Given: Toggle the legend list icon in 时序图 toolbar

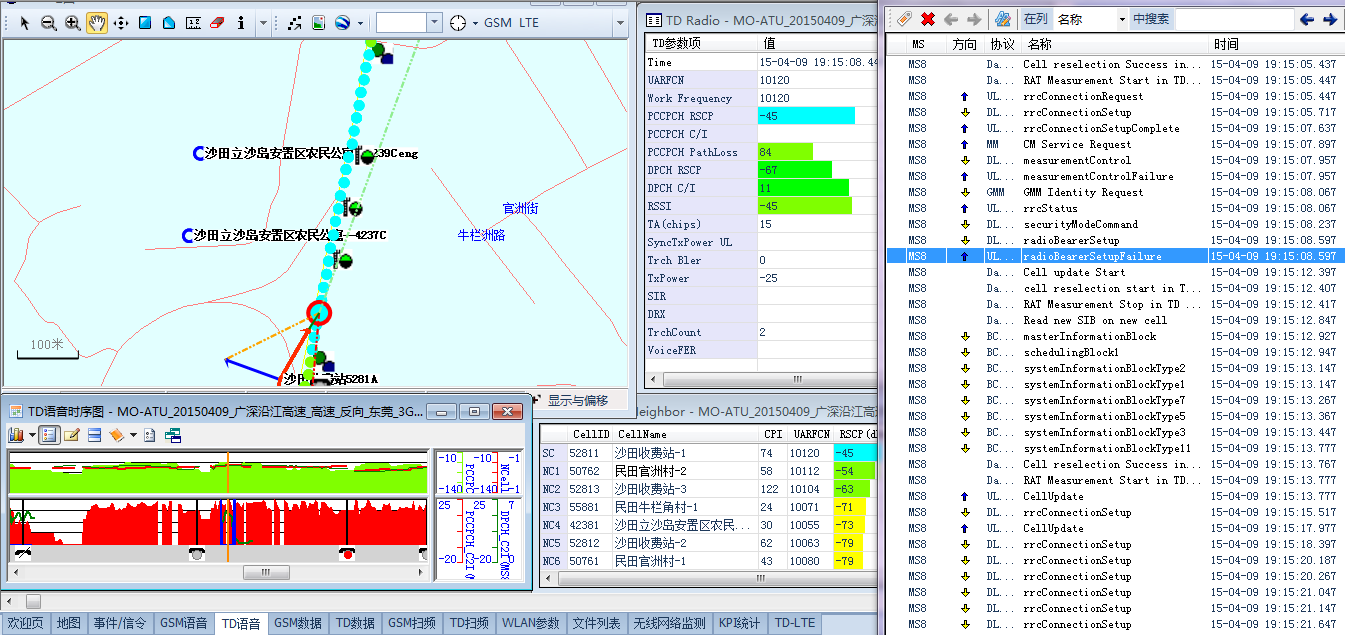Looking at the screenshot, I should [49, 435].
